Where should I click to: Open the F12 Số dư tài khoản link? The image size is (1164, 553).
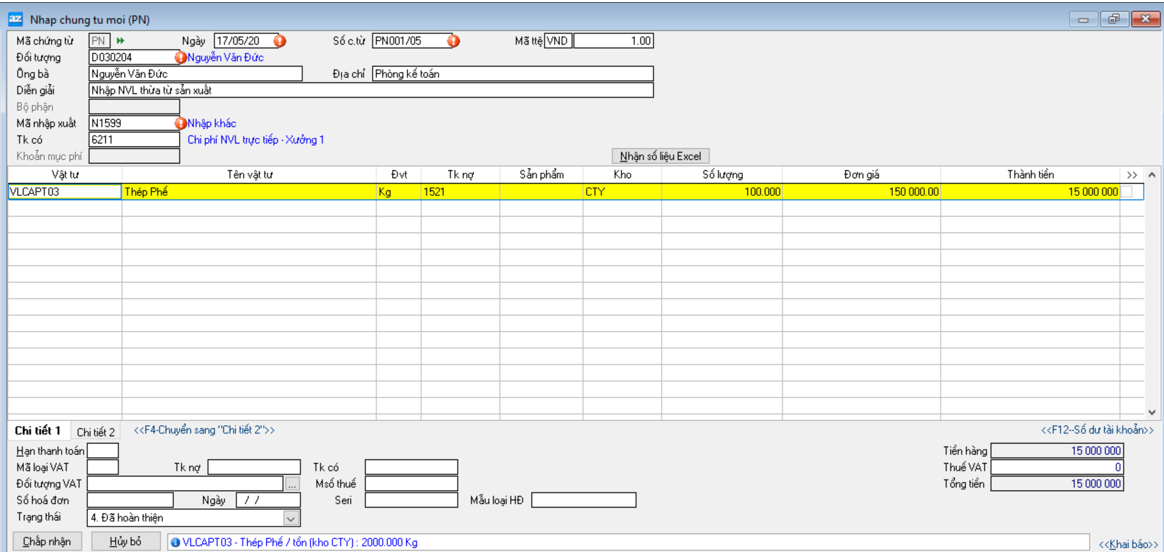click(x=1097, y=430)
